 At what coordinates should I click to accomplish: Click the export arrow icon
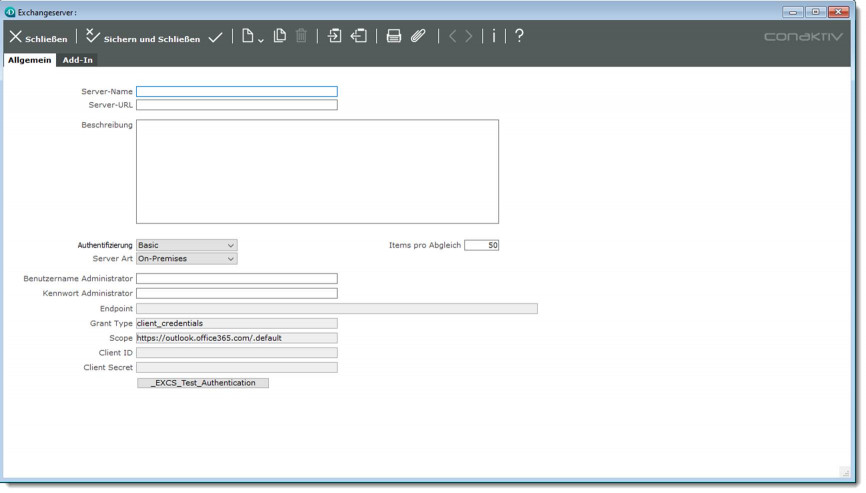tap(358, 37)
